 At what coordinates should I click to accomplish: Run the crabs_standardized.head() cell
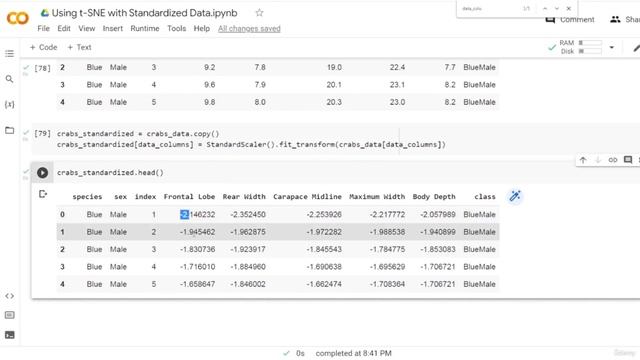pos(42,173)
